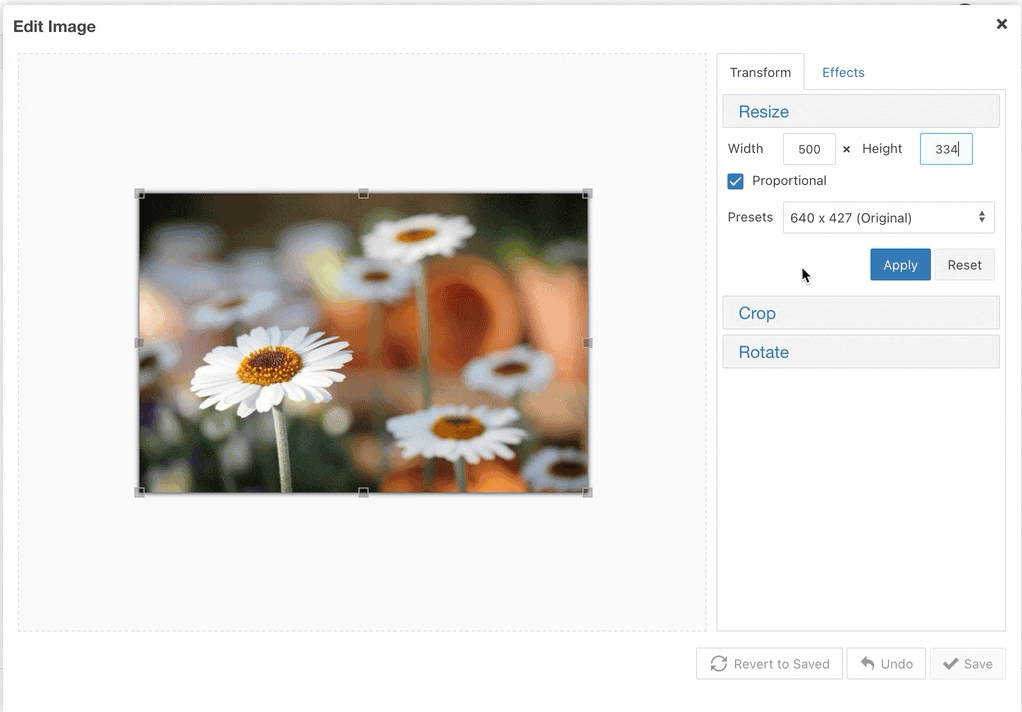Click the checkmark icon on Save button
This screenshot has height=712, width=1022.
click(x=951, y=663)
